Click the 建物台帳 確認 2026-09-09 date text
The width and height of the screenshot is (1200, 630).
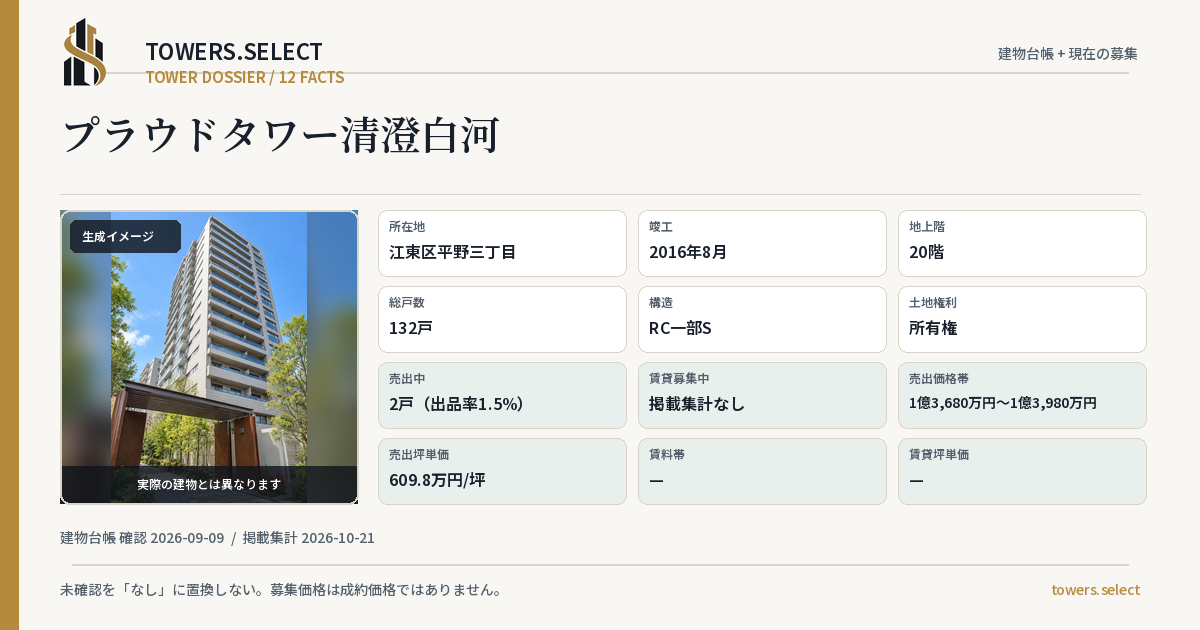(142, 538)
